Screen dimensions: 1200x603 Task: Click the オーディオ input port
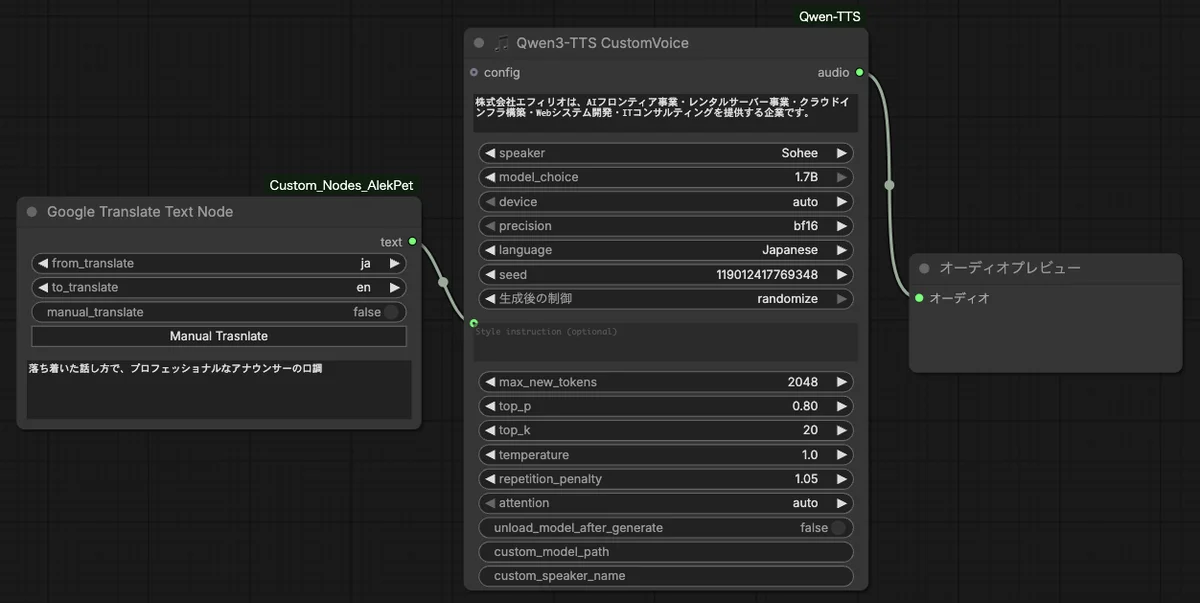tap(919, 297)
